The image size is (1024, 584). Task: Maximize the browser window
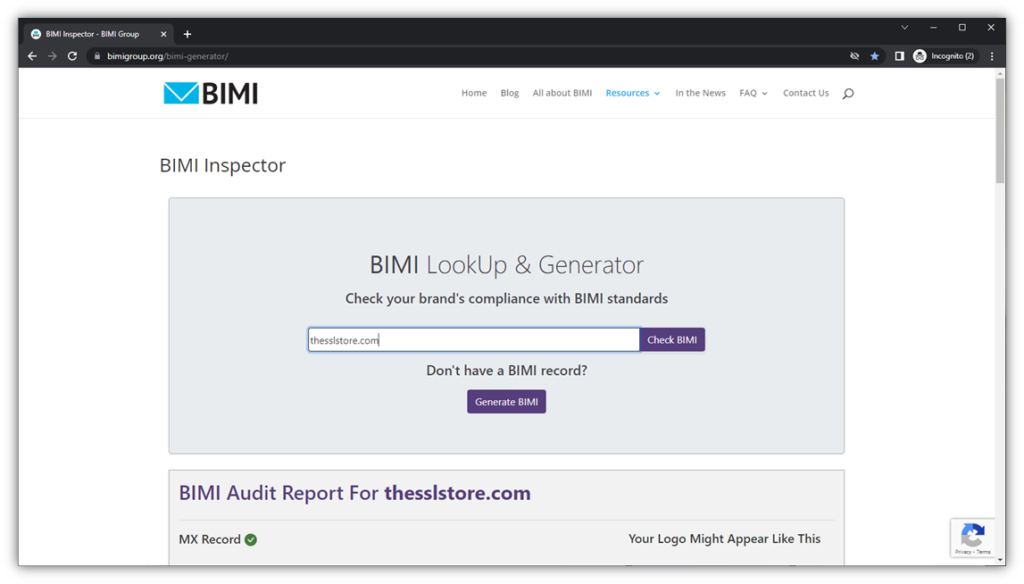962,27
